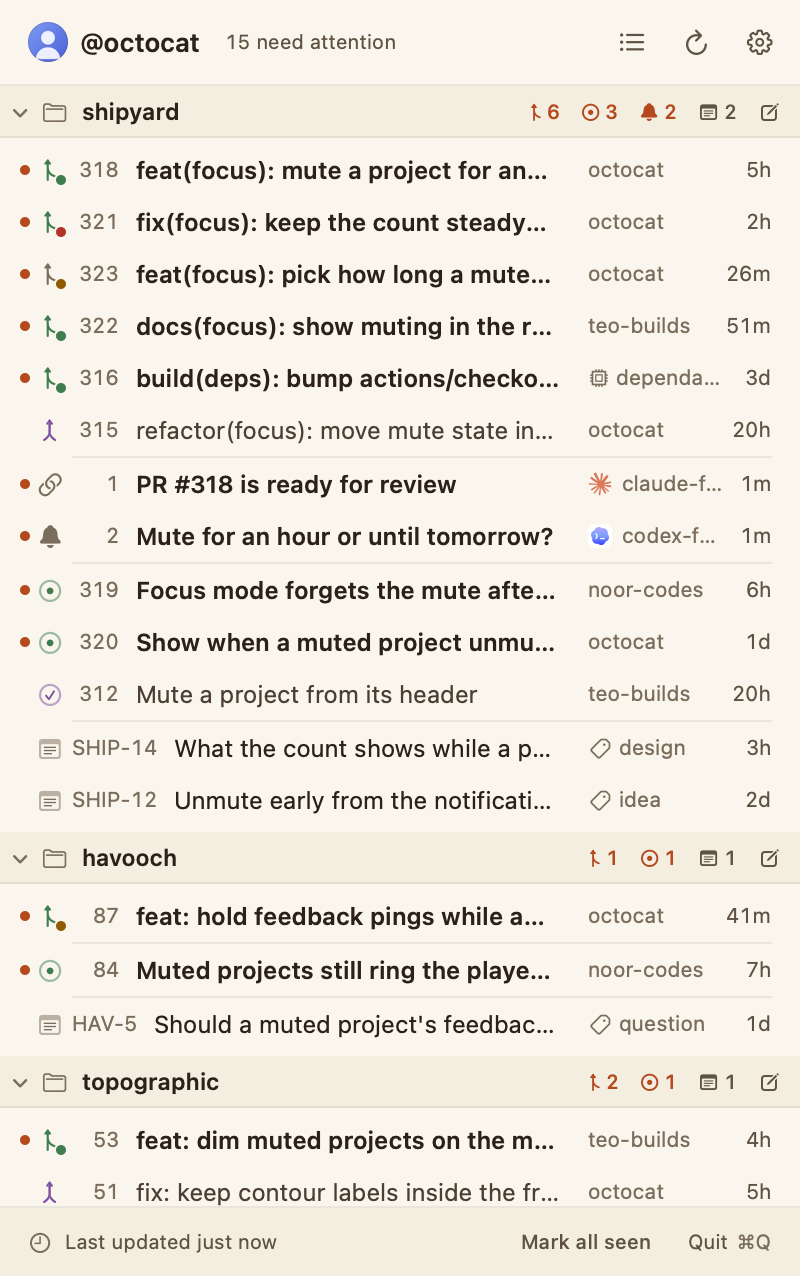Collapse the shipyard project group

point(19,113)
